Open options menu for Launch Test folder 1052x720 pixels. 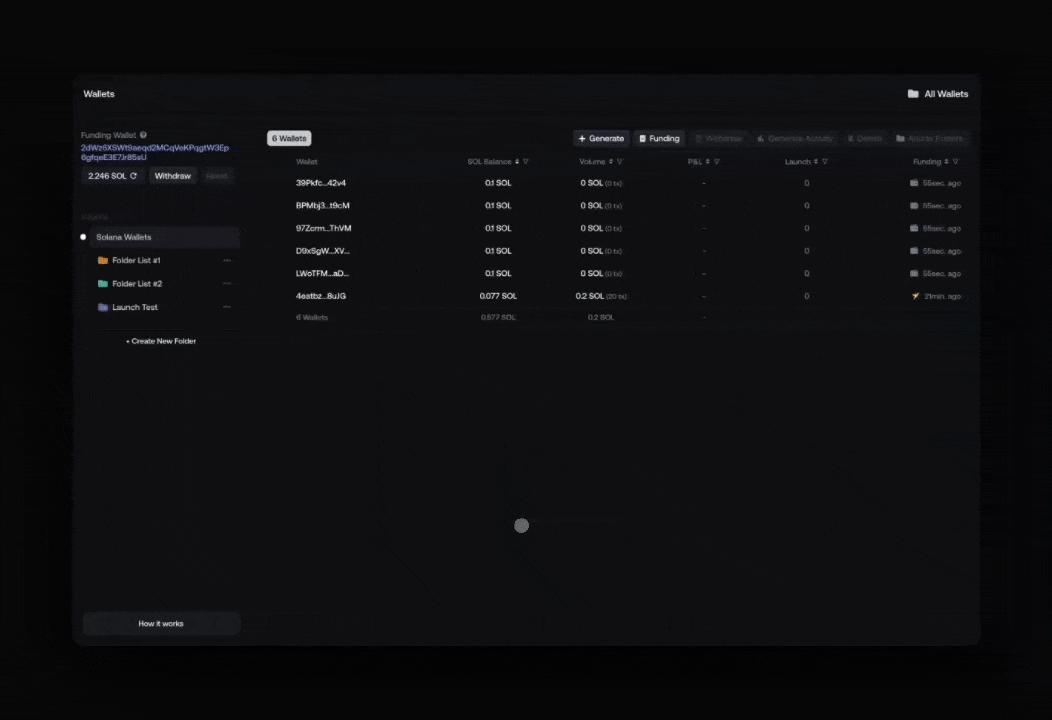(x=227, y=307)
